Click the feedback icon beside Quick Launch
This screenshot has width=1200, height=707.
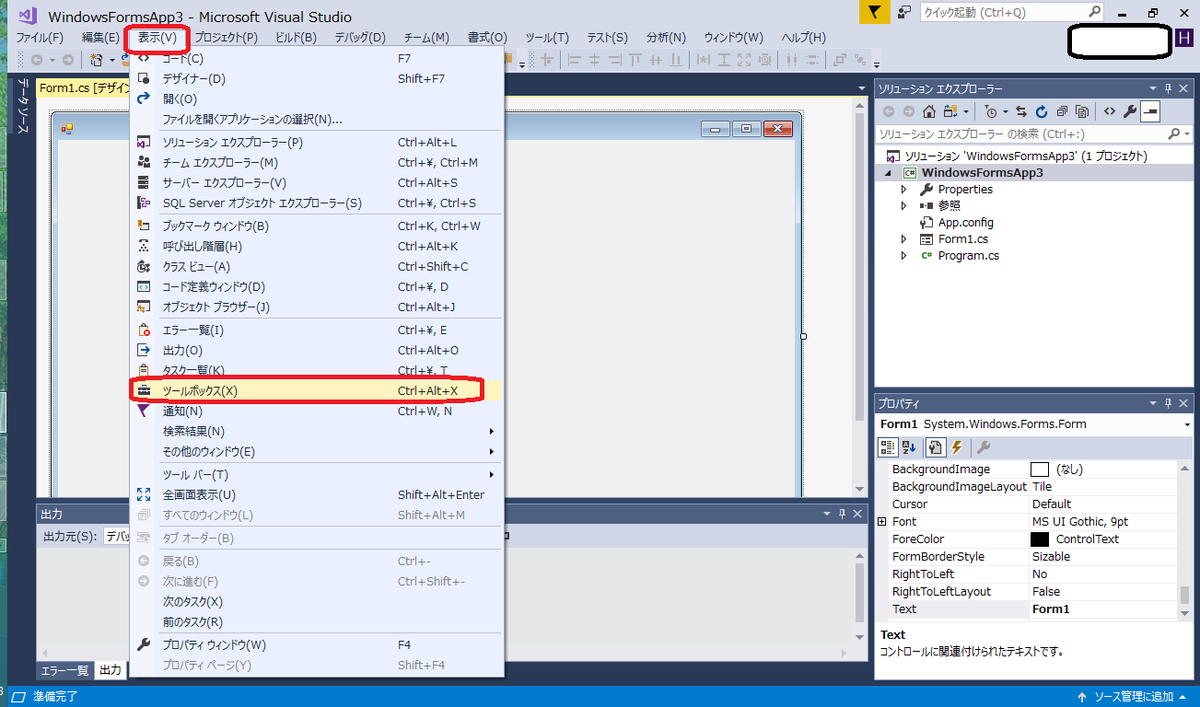[904, 12]
